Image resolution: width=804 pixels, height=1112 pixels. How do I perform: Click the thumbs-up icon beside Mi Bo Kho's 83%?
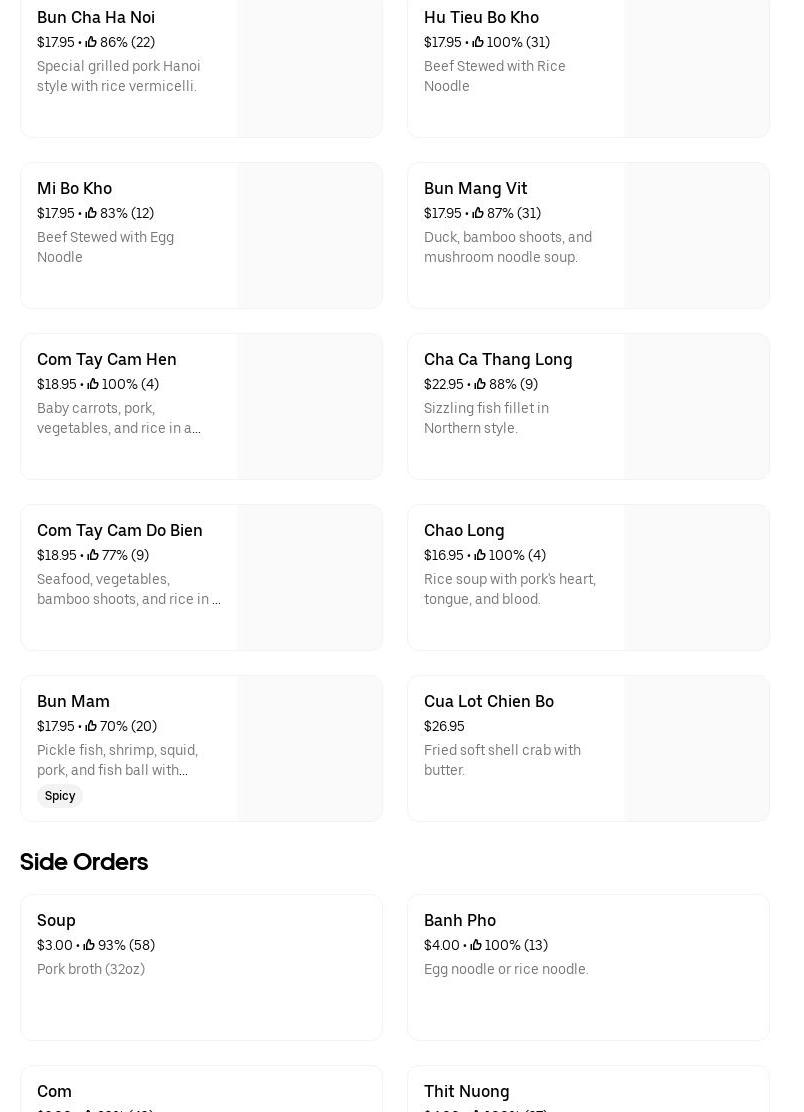tap(91, 213)
